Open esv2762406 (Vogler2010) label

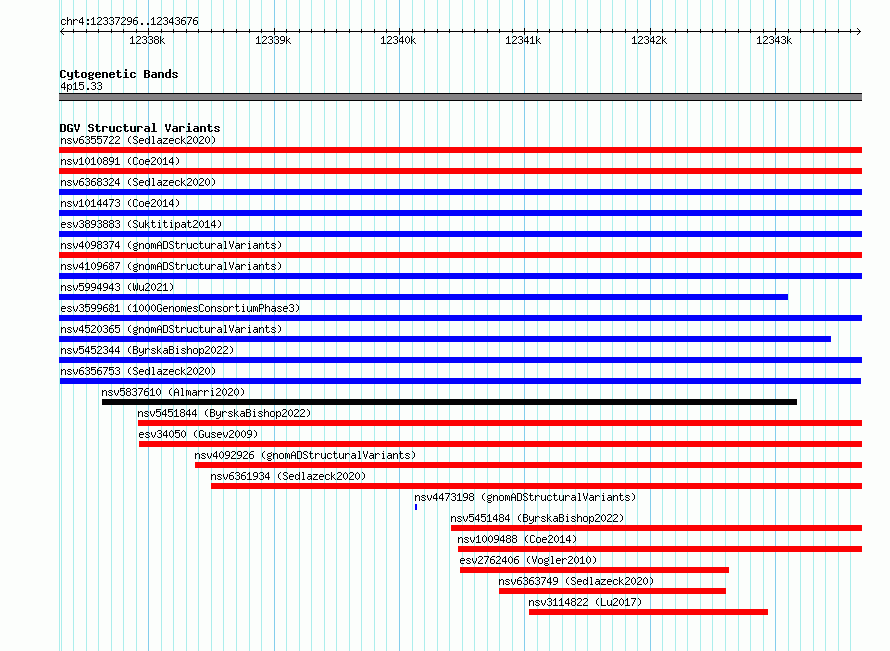pos(528,560)
